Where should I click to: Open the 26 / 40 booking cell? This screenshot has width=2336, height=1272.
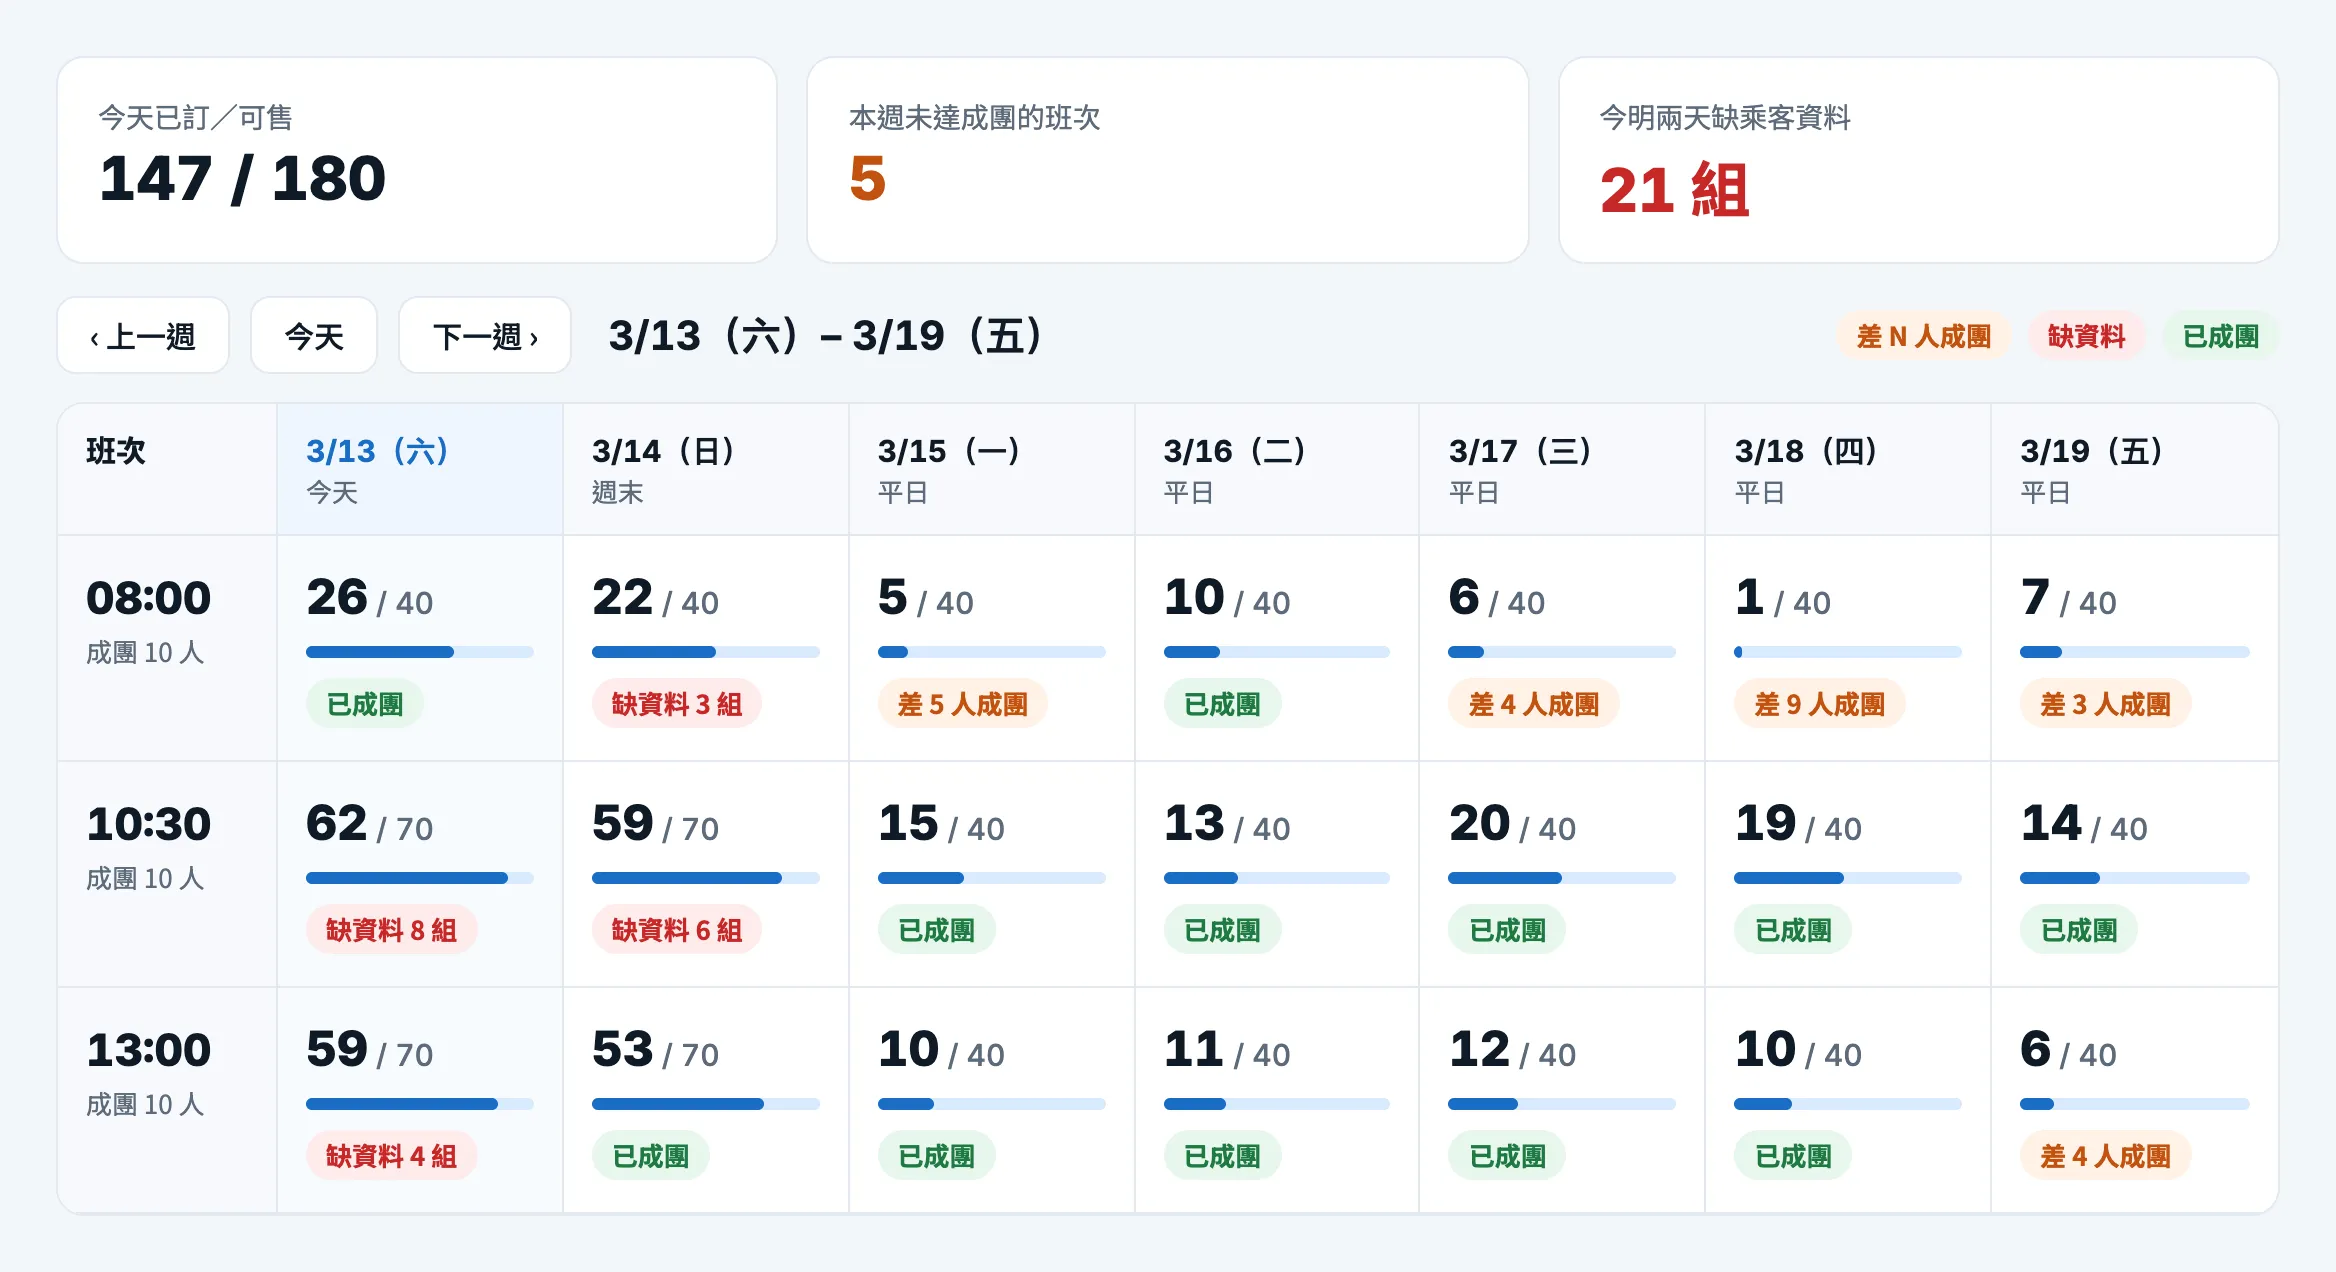click(x=420, y=648)
